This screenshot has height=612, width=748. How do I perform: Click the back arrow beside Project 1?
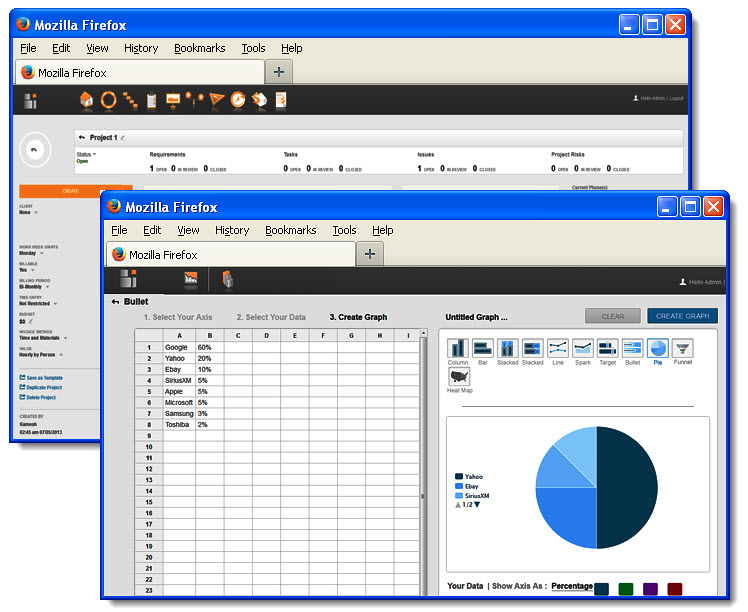coord(82,137)
